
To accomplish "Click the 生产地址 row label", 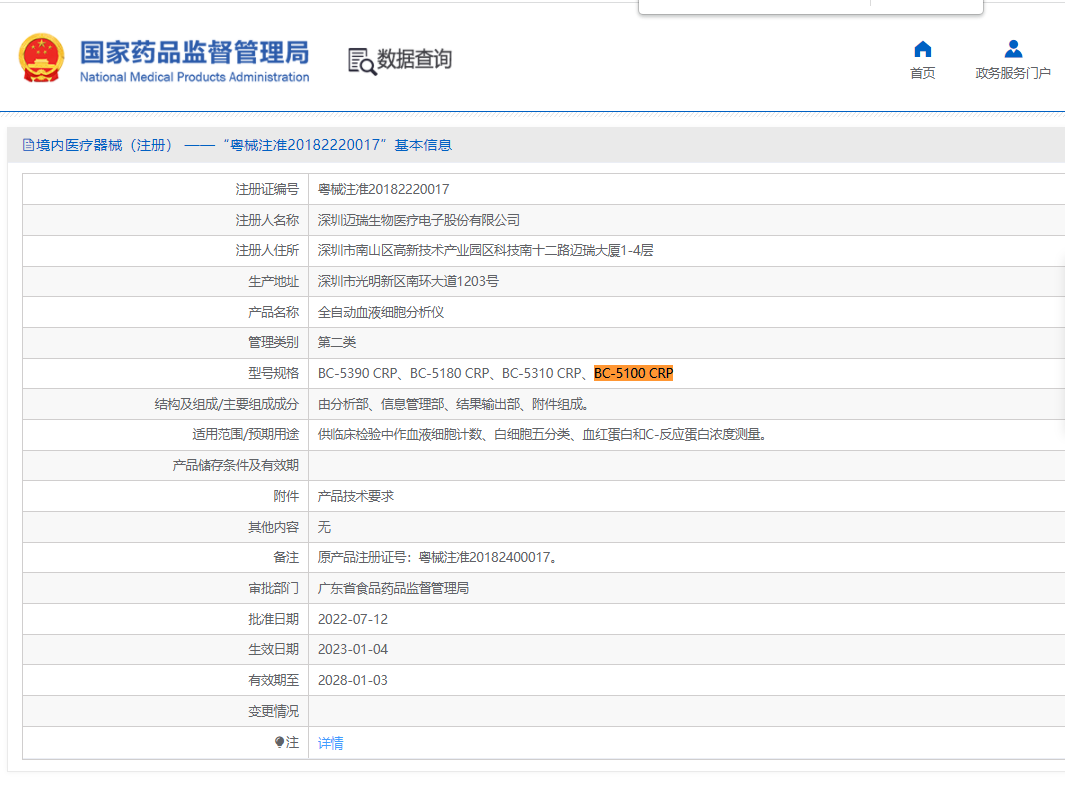I will coord(273,281).
